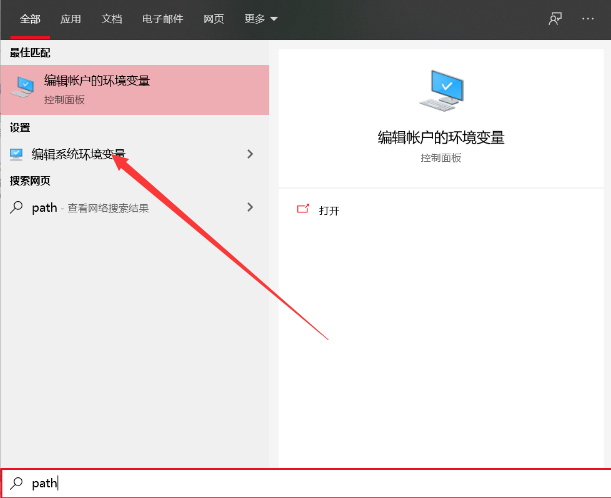The image size is (611, 498).
Task: Open 编辑系统环境变量 setting result
Action: (135, 154)
